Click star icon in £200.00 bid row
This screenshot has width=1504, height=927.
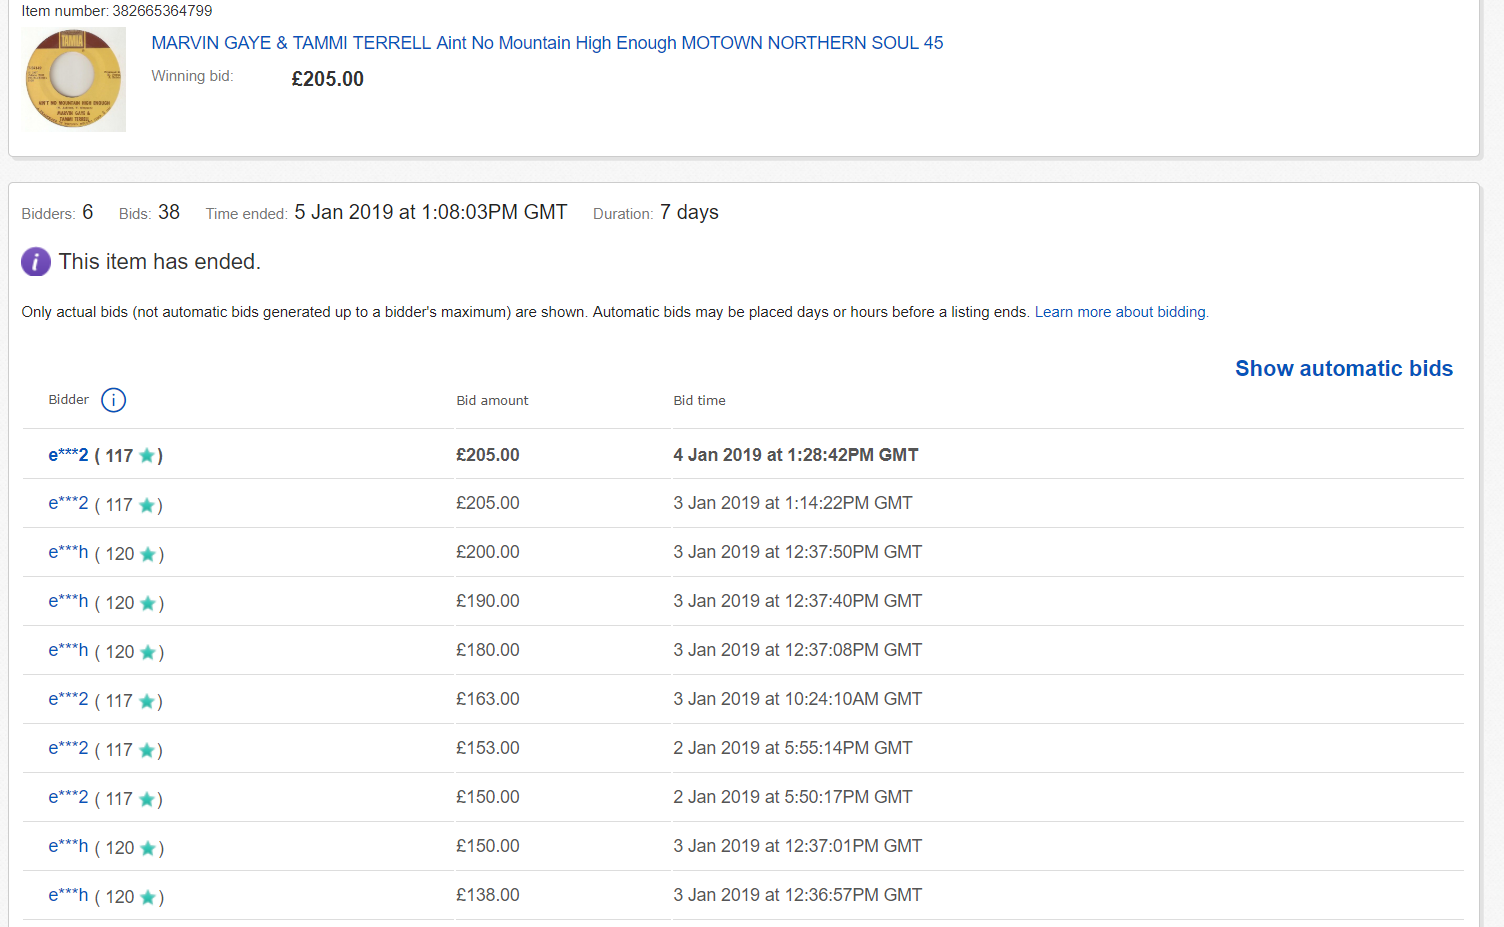[x=148, y=554]
